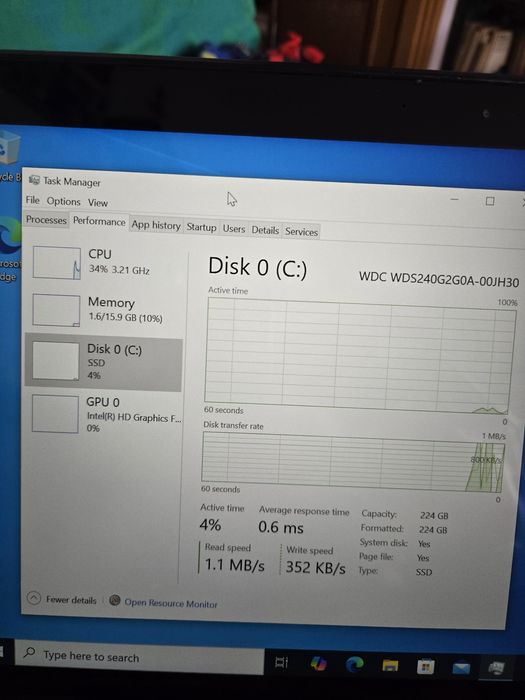Click the Capacity 224 GB value
525x700 pixels.
click(434, 516)
